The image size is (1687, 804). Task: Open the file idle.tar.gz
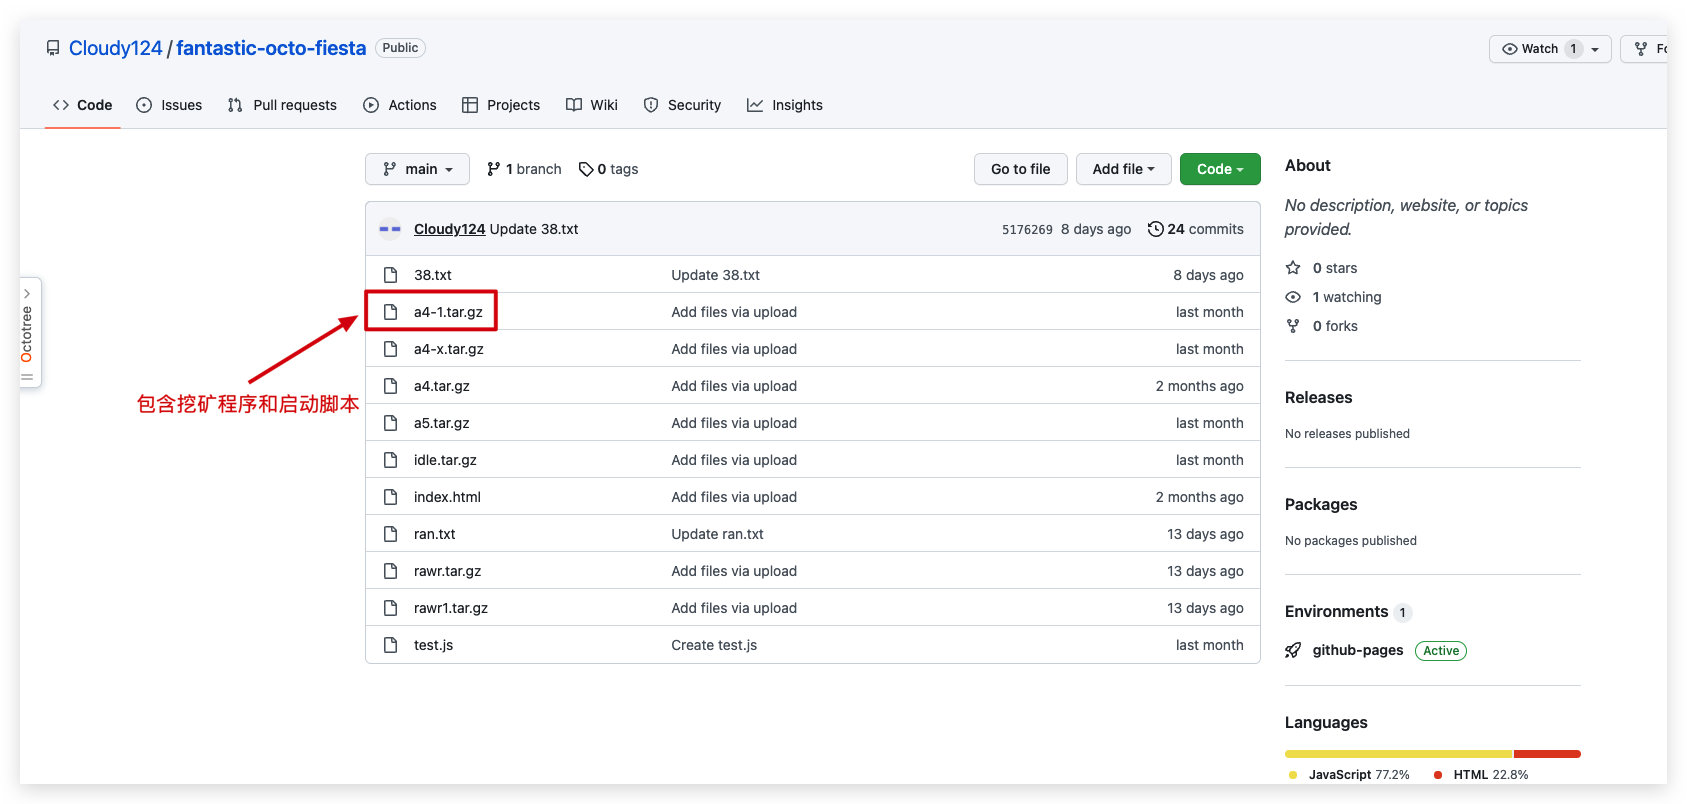(445, 460)
